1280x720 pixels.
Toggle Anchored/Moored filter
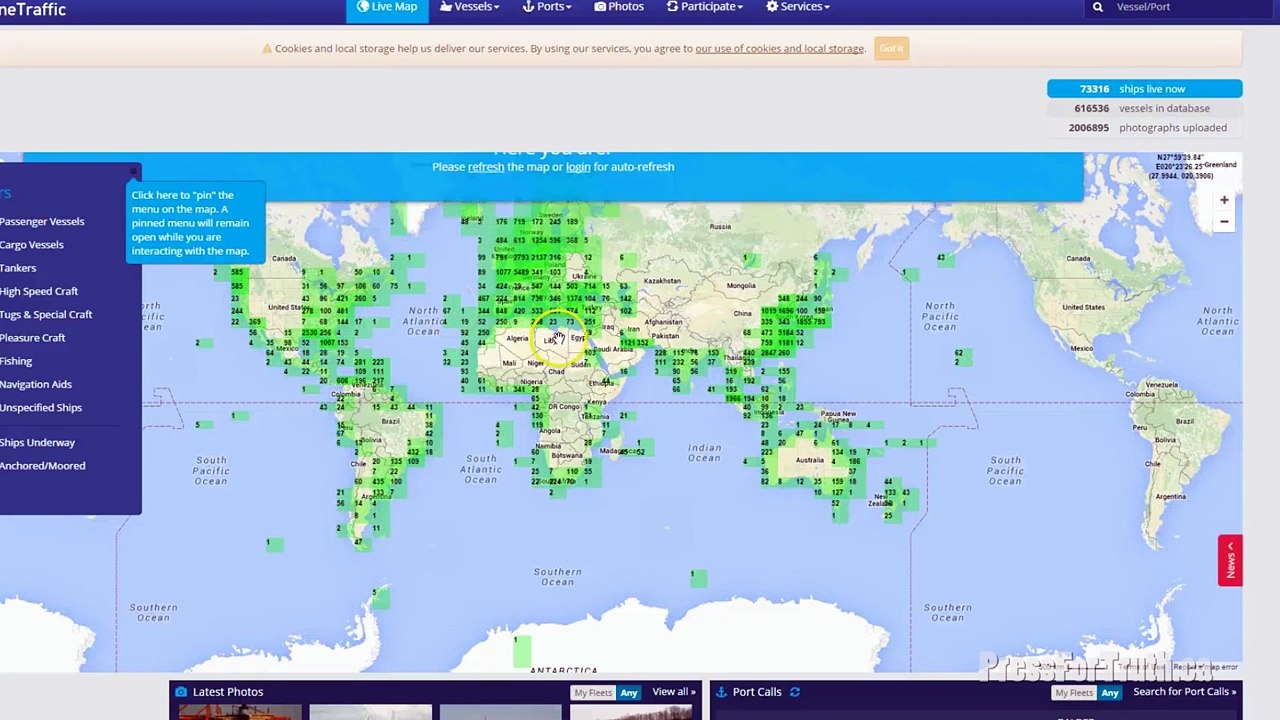[x=43, y=465]
